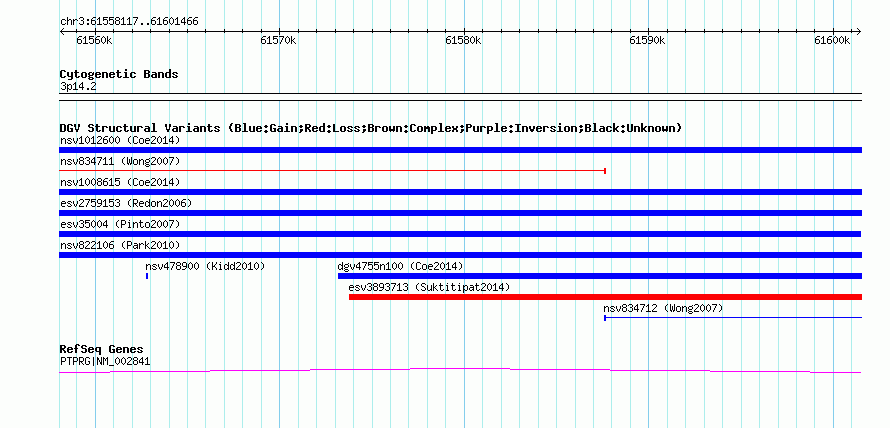The width and height of the screenshot is (890, 428).
Task: Select the dgv4755n100 (Coe2014) blue bar
Action: (600, 276)
